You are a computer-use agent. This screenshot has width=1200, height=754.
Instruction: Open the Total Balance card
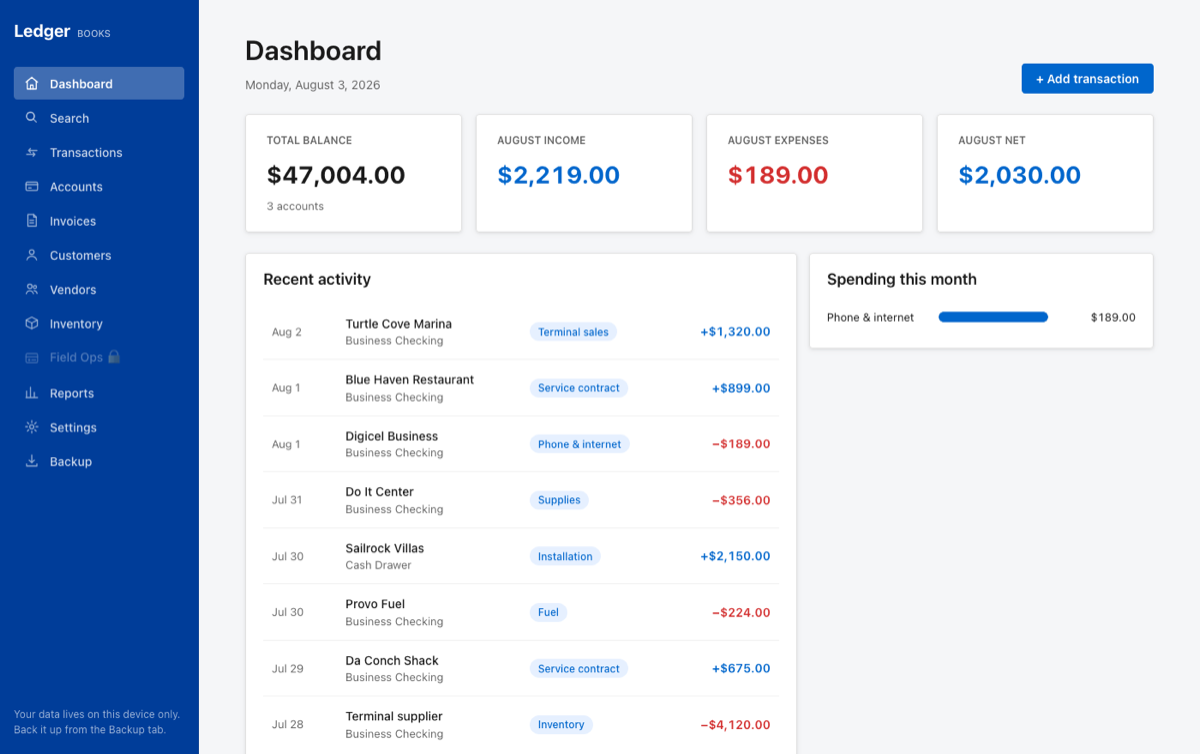pyautogui.click(x=353, y=173)
